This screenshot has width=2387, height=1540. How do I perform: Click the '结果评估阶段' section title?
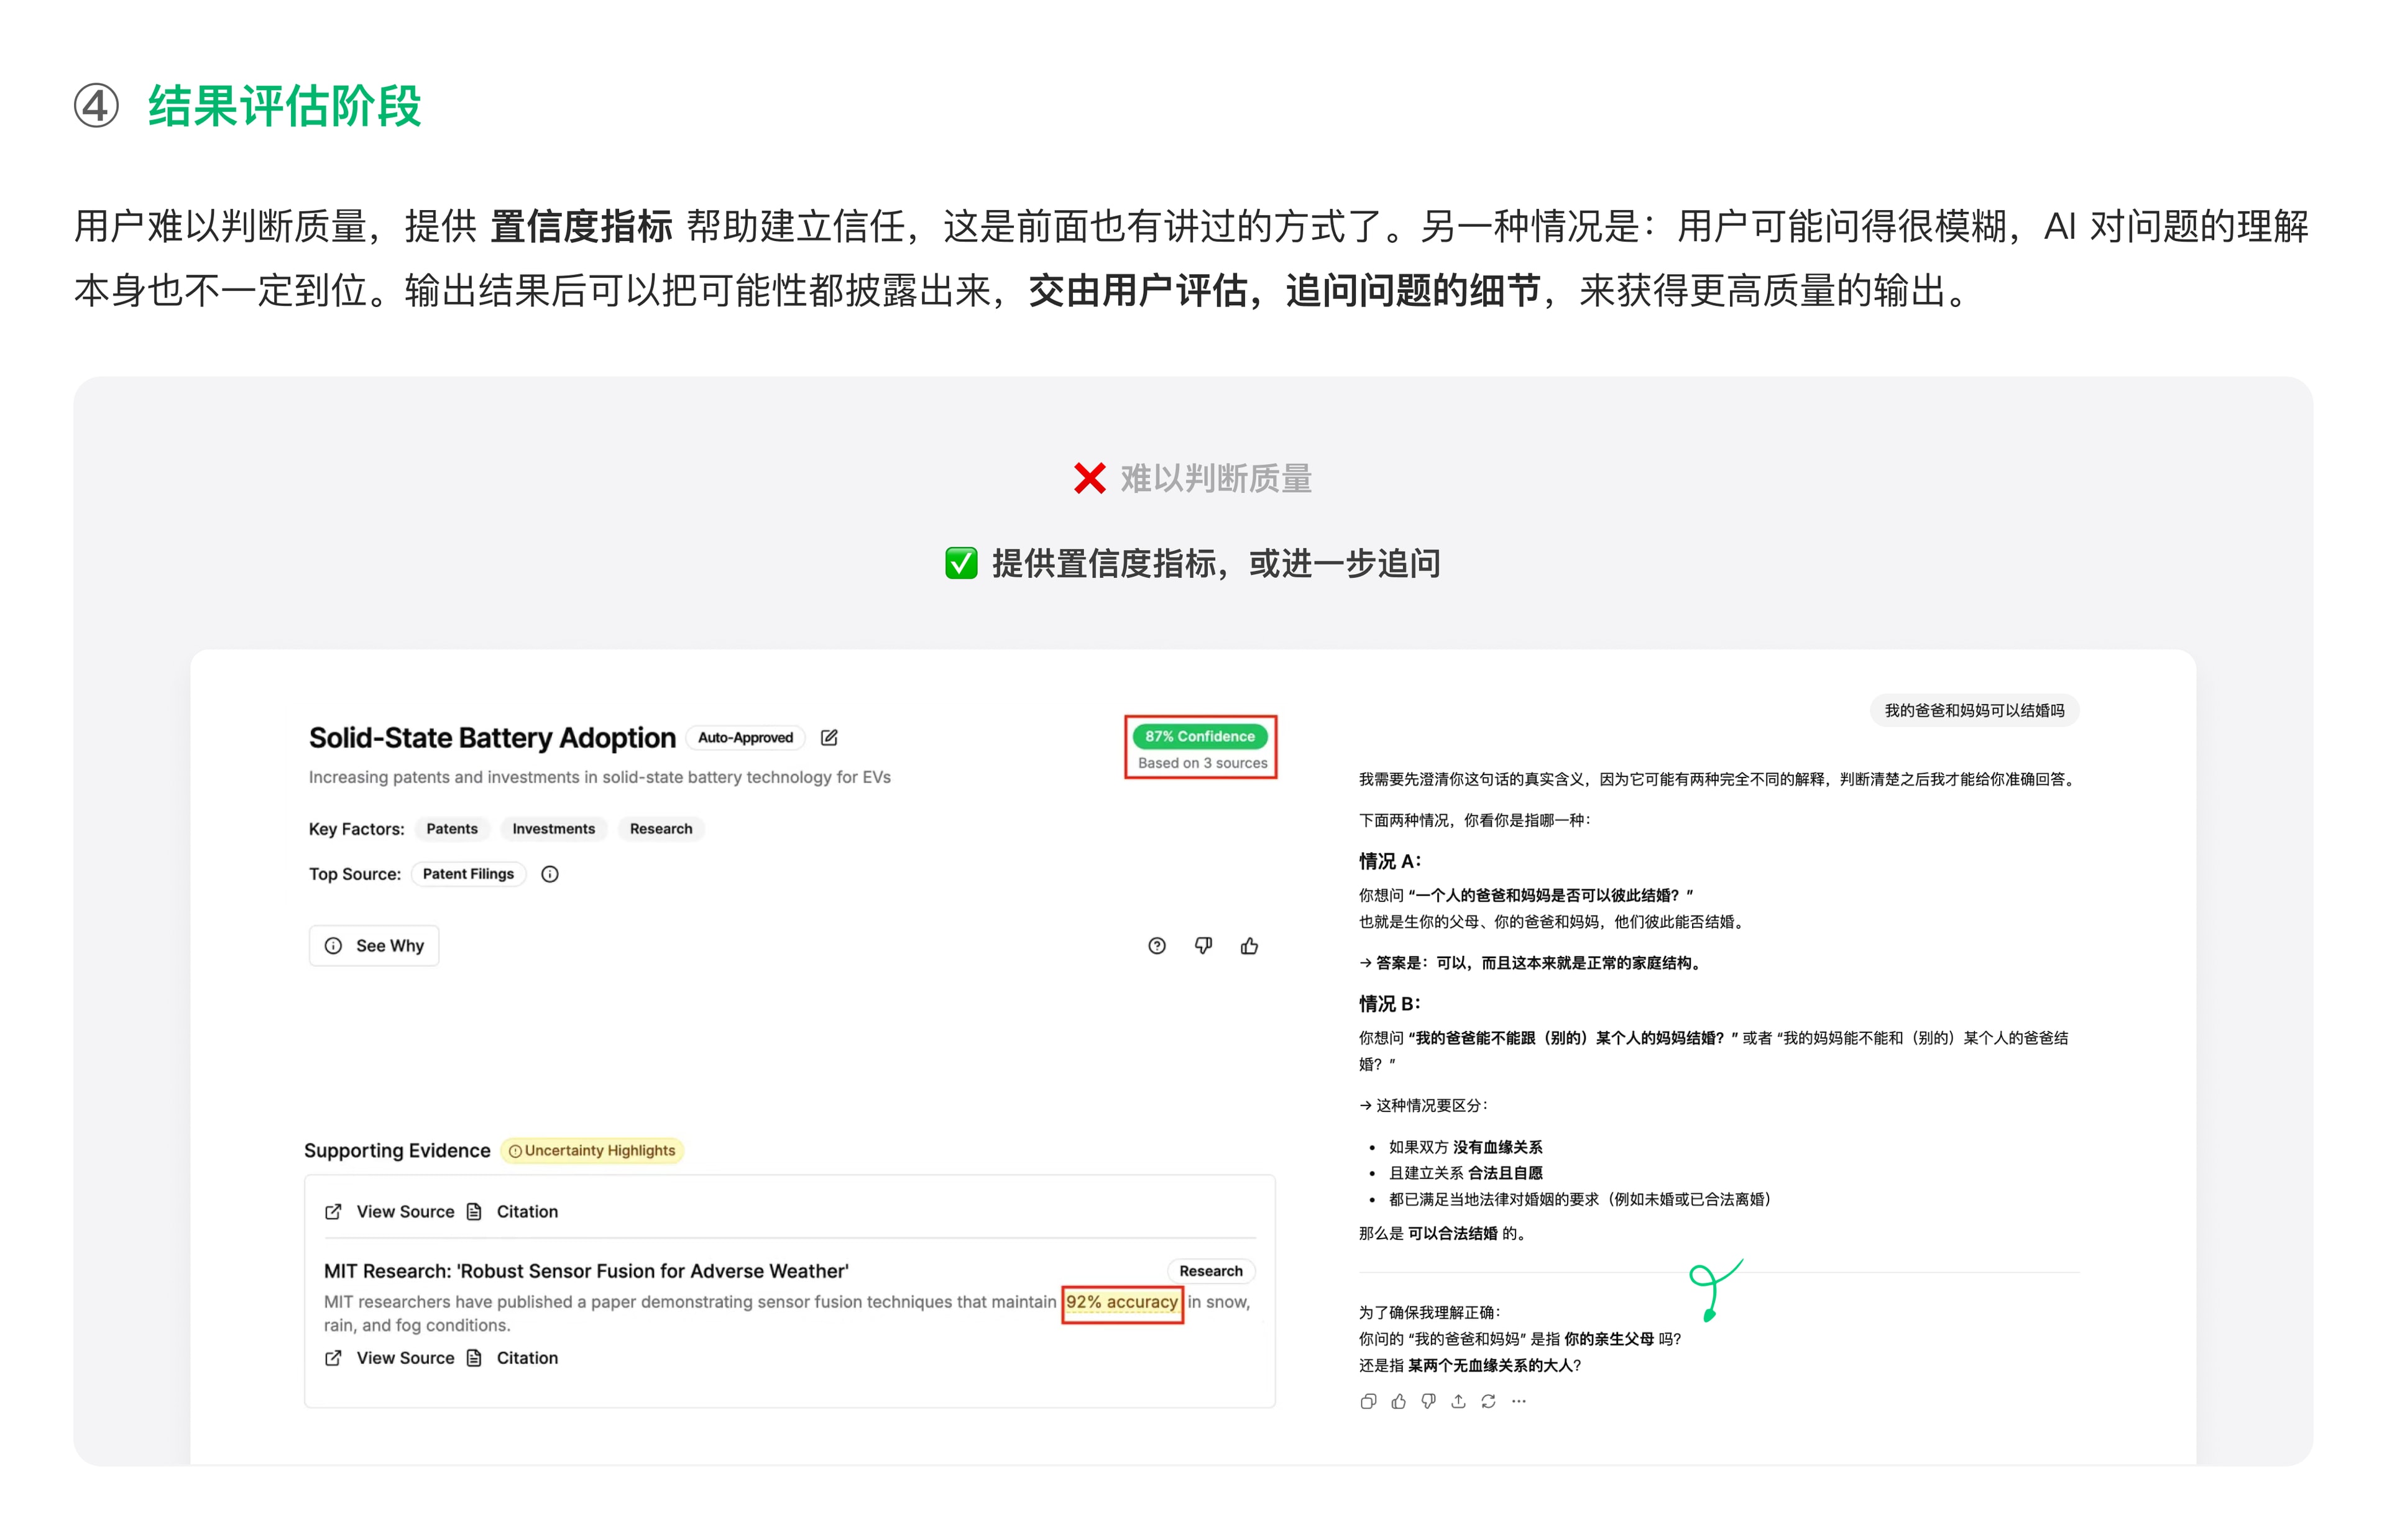(x=285, y=106)
